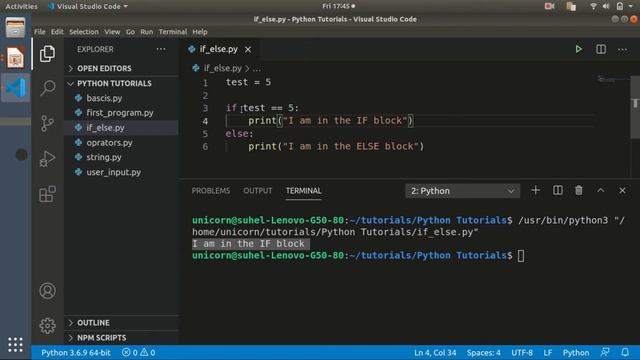Switch to the Problems panel tab
This screenshot has width=640, height=360.
click(x=211, y=191)
